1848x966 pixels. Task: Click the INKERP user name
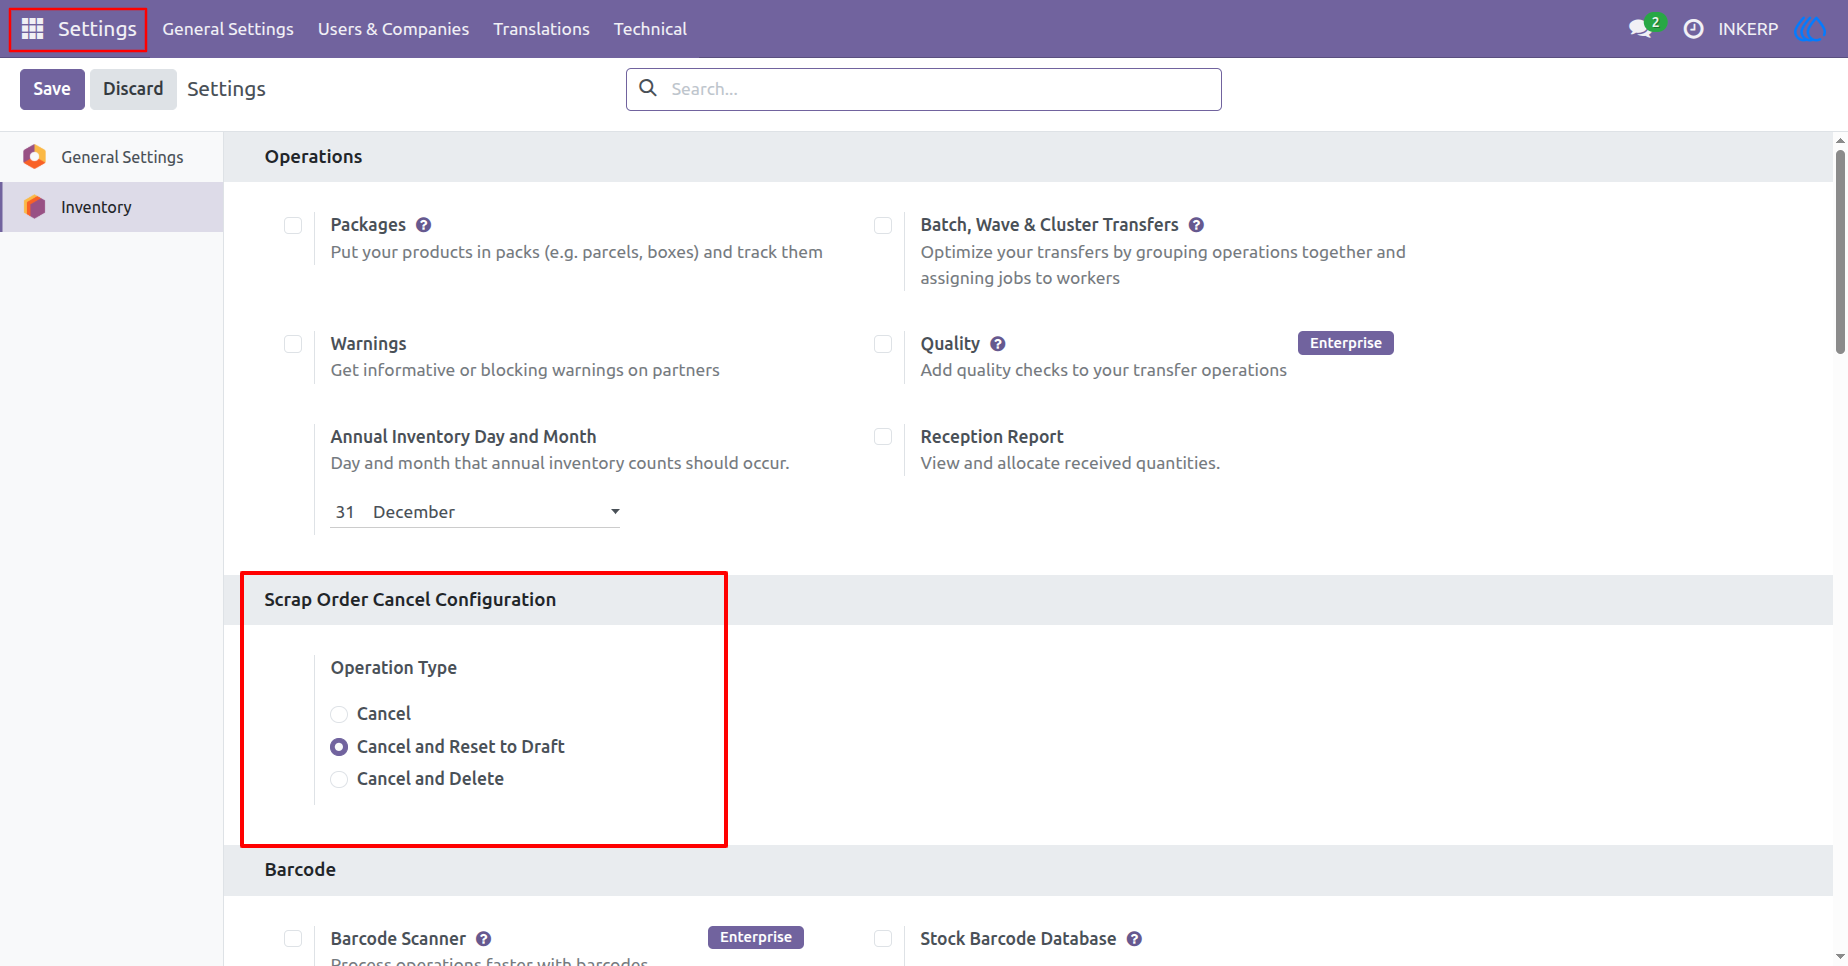pos(1748,29)
